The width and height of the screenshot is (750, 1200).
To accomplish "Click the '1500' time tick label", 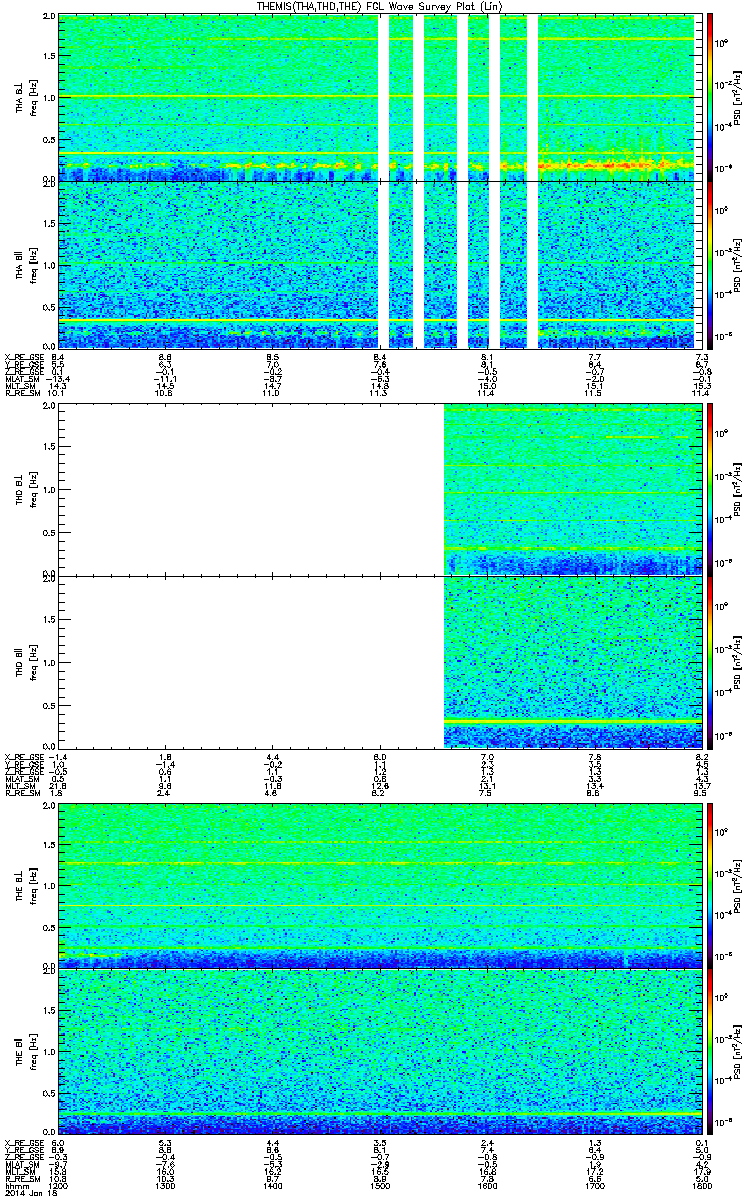I will click(x=379, y=1186).
